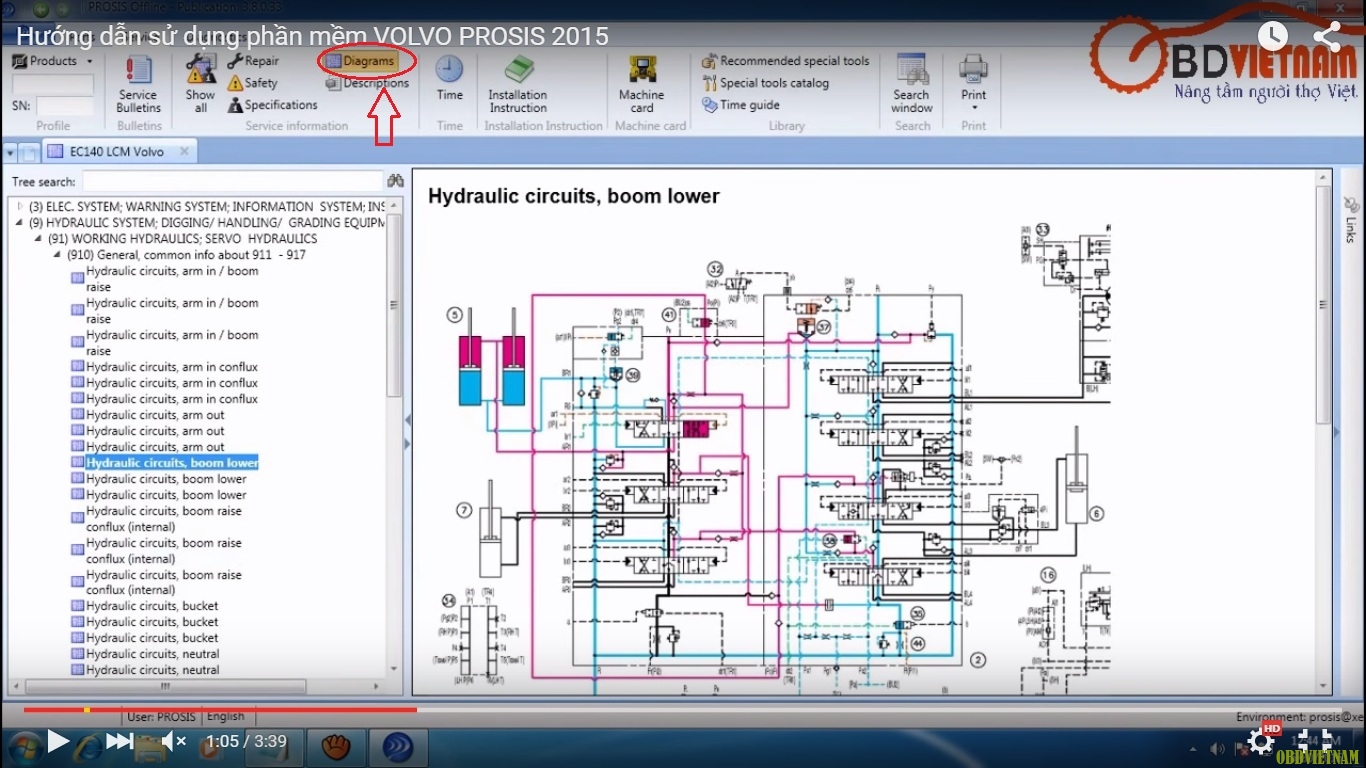Open the Links side panel
Screen dimensions: 1366x768
click(1350, 229)
